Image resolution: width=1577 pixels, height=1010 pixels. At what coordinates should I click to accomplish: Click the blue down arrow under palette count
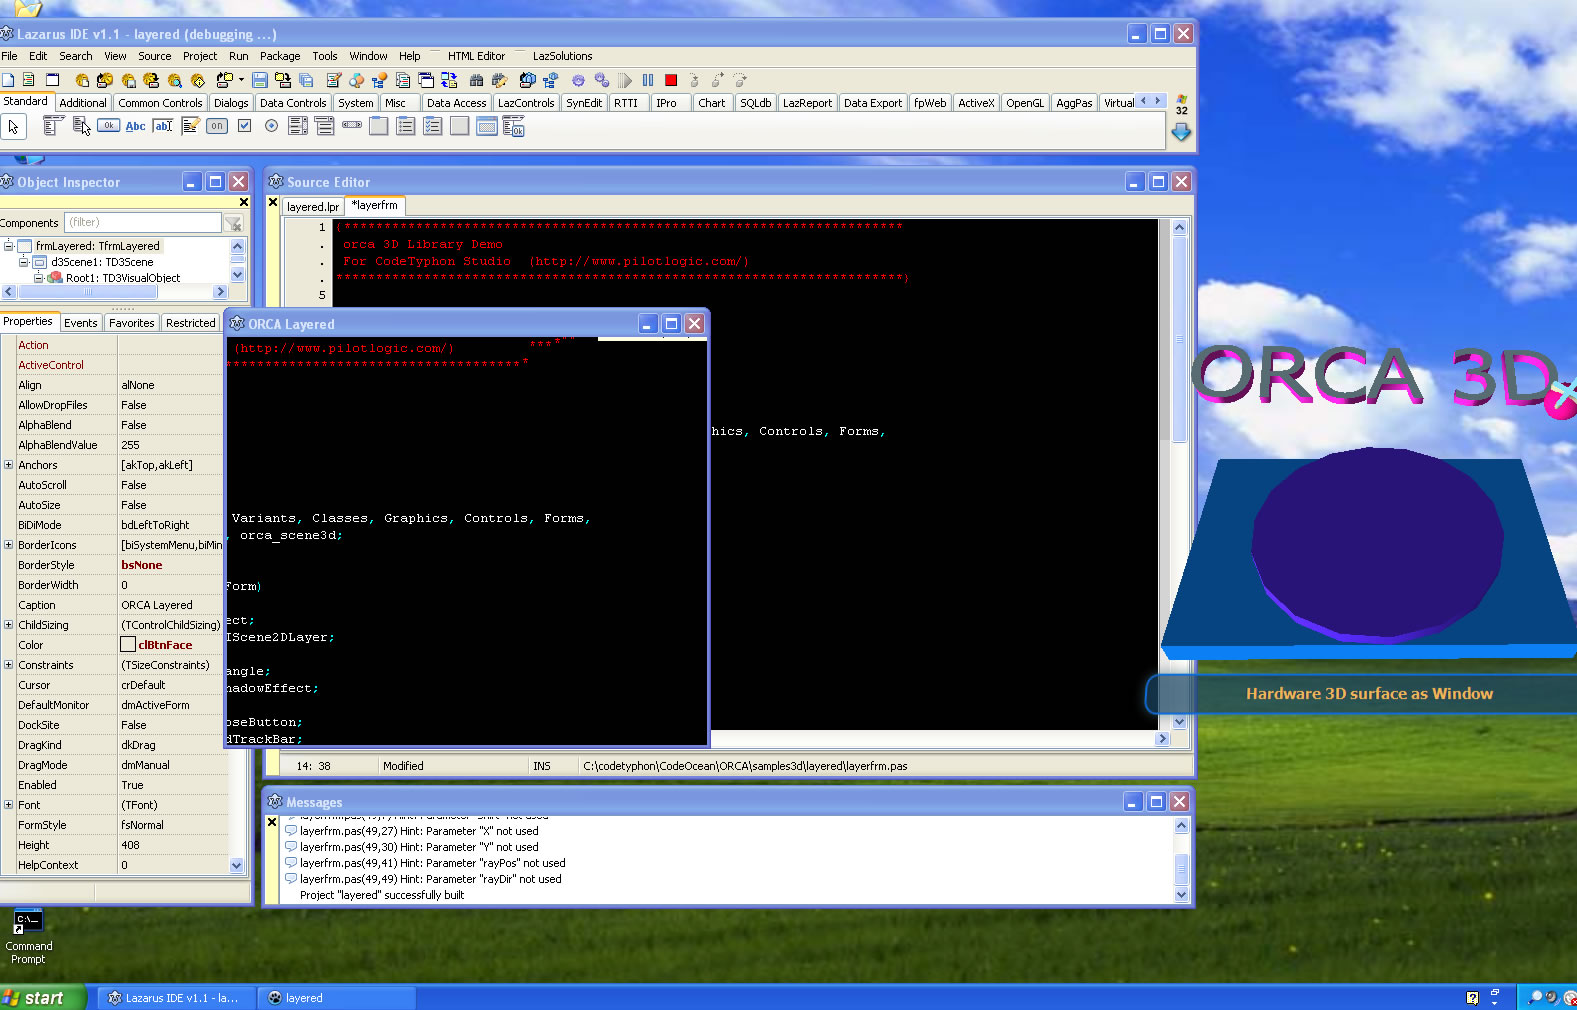coord(1181,132)
